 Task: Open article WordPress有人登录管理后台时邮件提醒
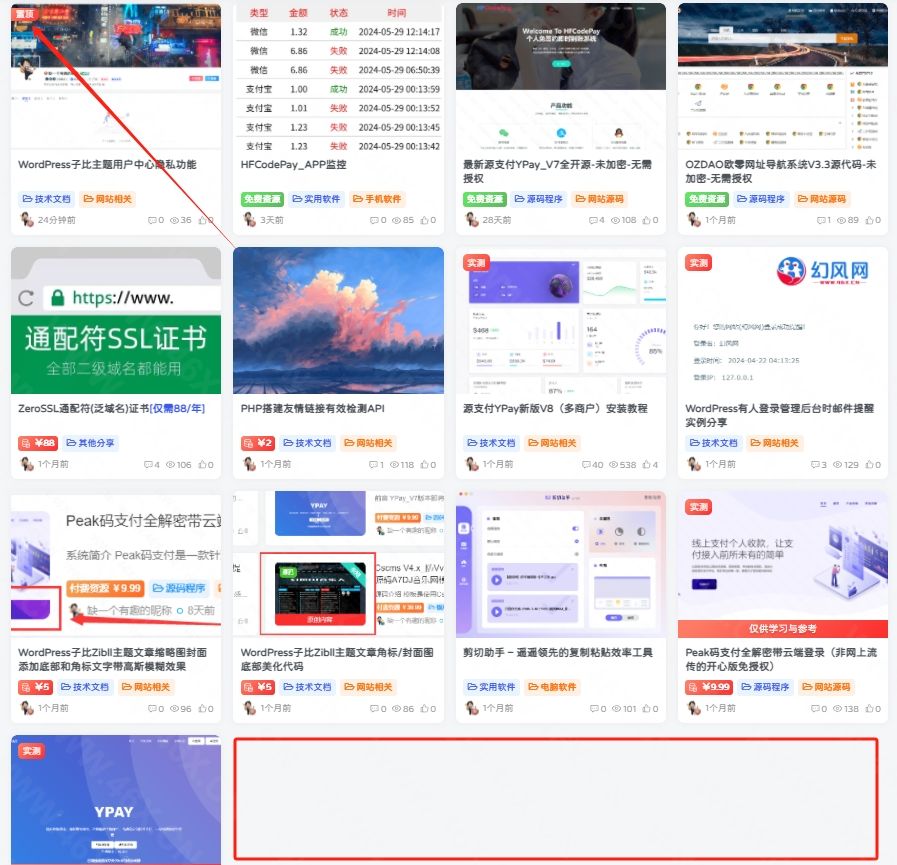[780, 415]
